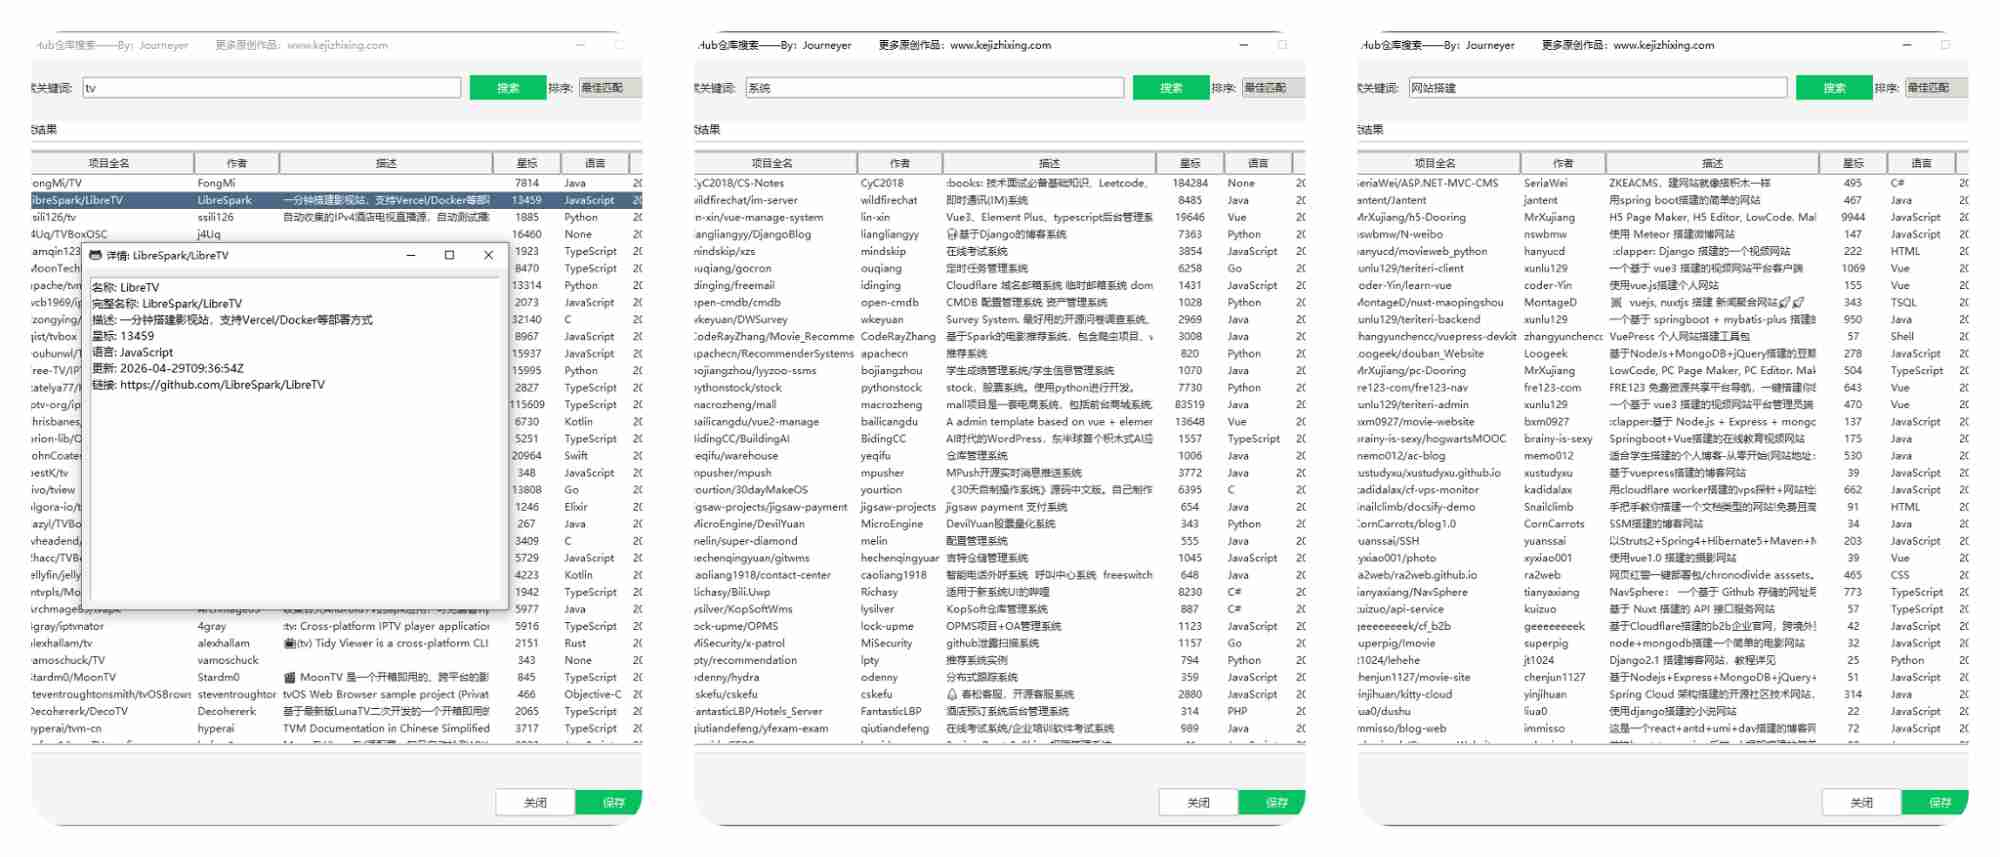Minimize the window searching for 系统
The height and width of the screenshot is (857, 2000).
click(x=1244, y=45)
